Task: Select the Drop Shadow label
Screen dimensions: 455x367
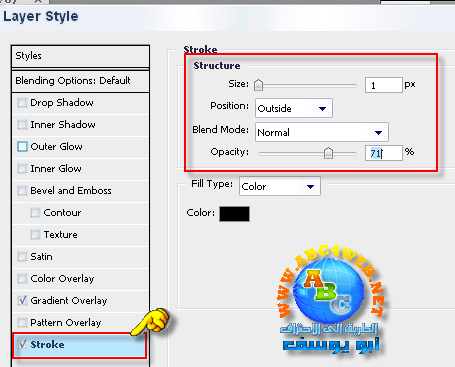Action: (62, 103)
